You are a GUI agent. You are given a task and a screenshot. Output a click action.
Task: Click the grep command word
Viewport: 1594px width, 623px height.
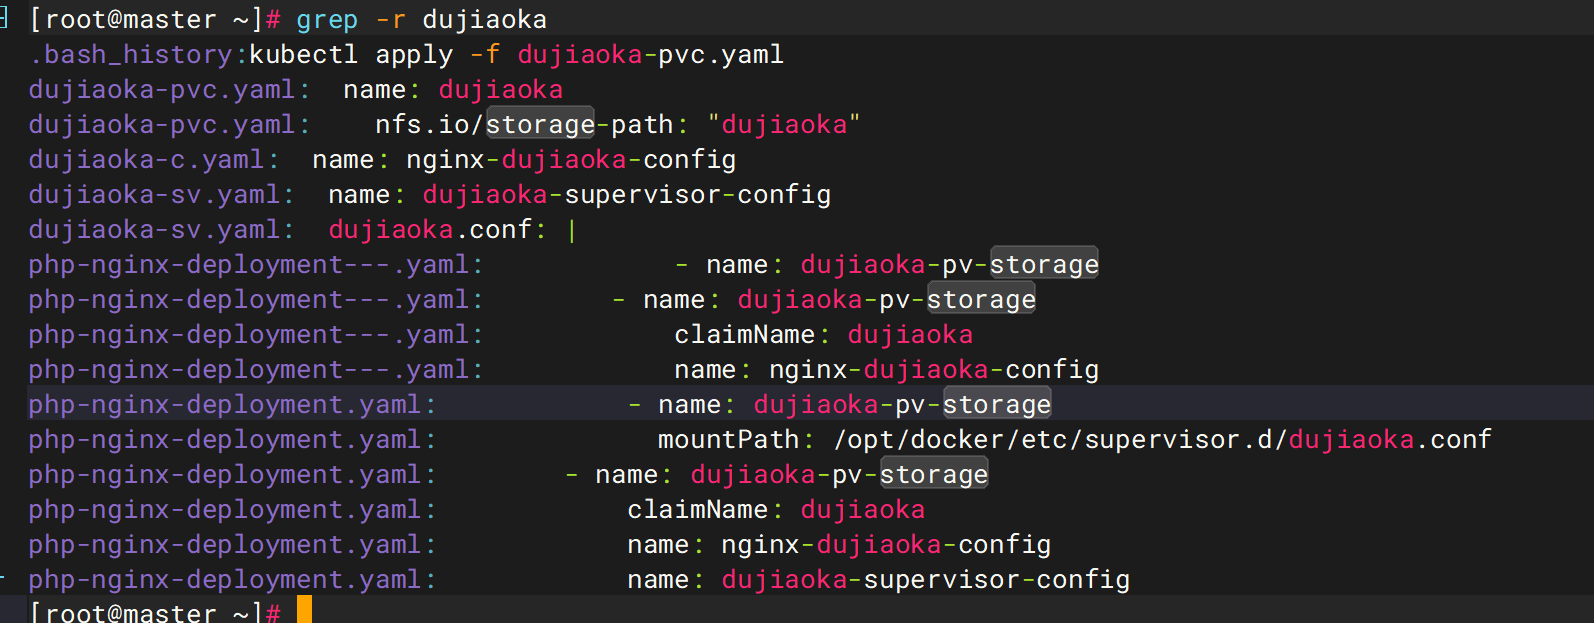327,20
